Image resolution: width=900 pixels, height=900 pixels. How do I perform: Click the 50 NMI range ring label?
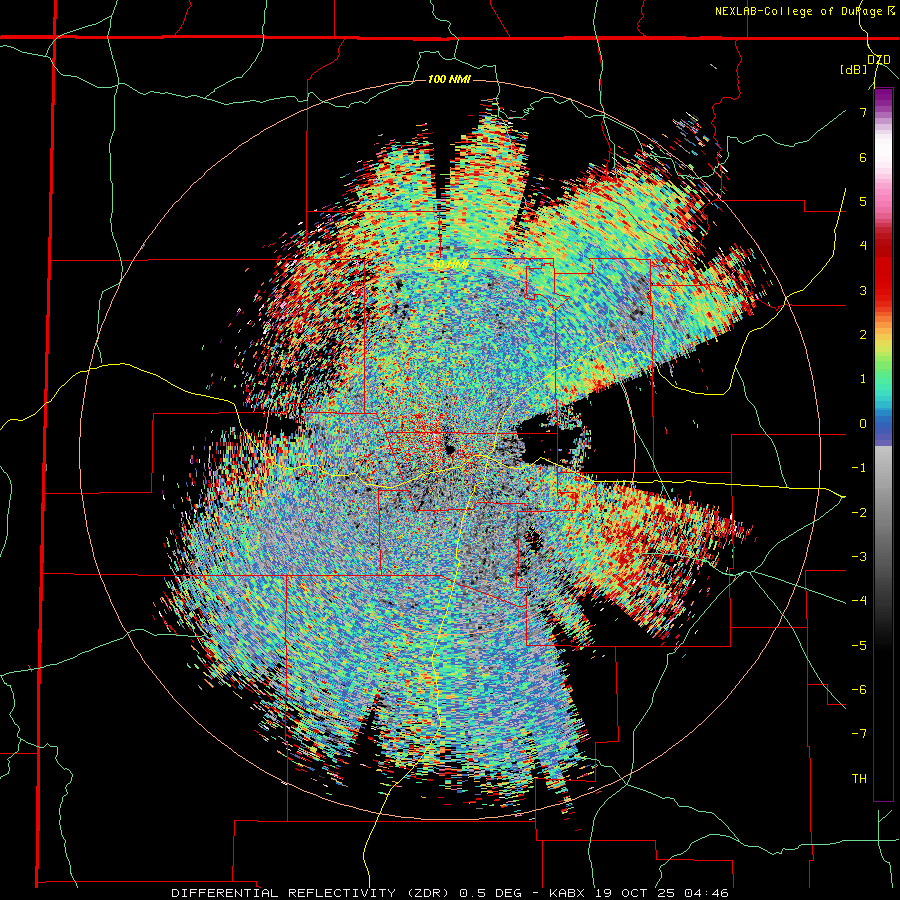[450, 264]
